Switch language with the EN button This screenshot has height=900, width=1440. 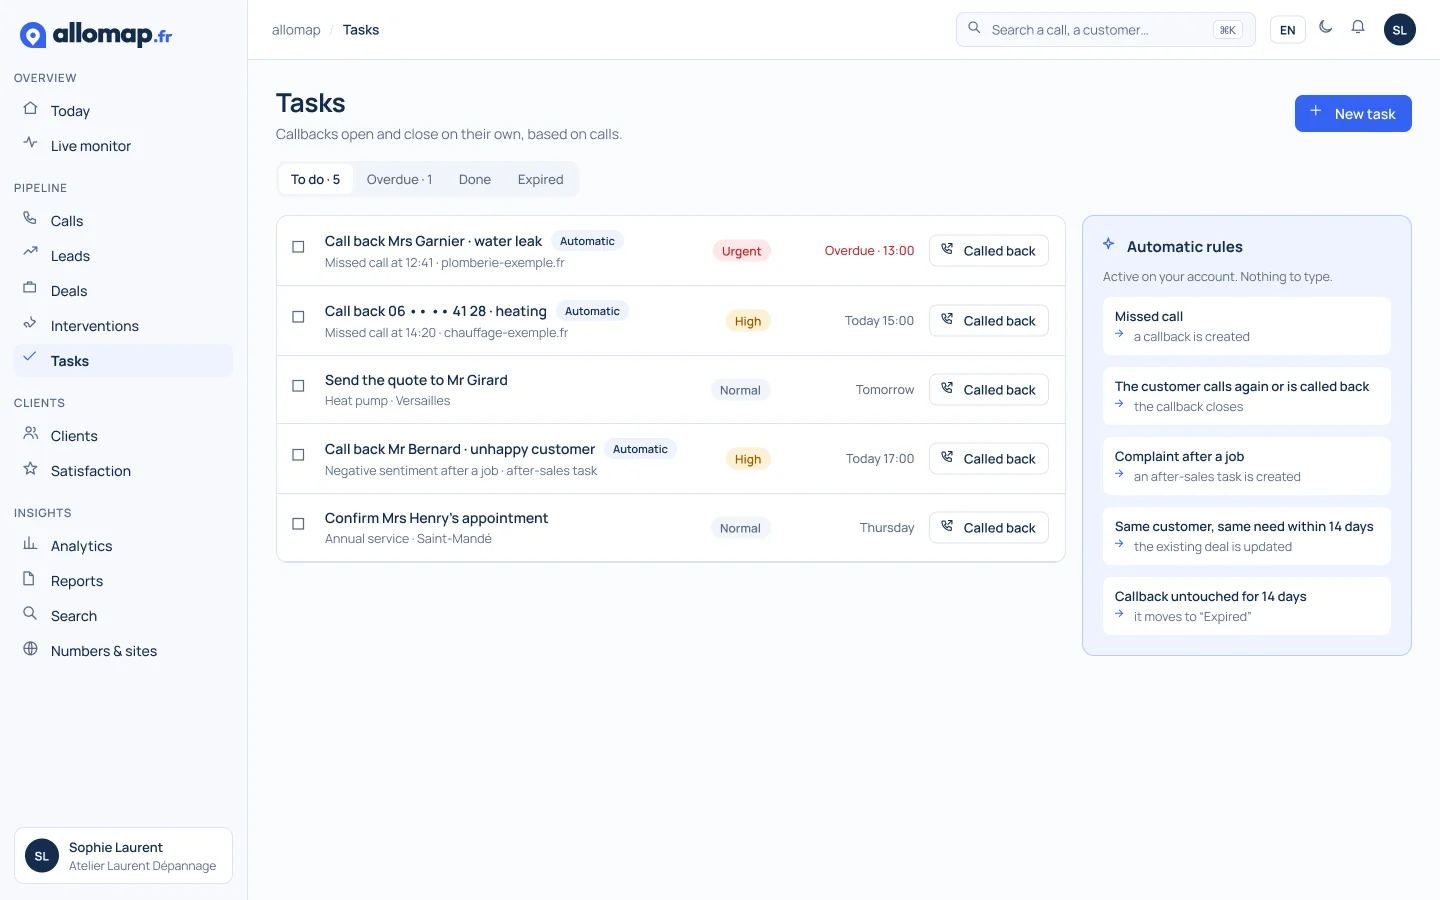point(1288,30)
